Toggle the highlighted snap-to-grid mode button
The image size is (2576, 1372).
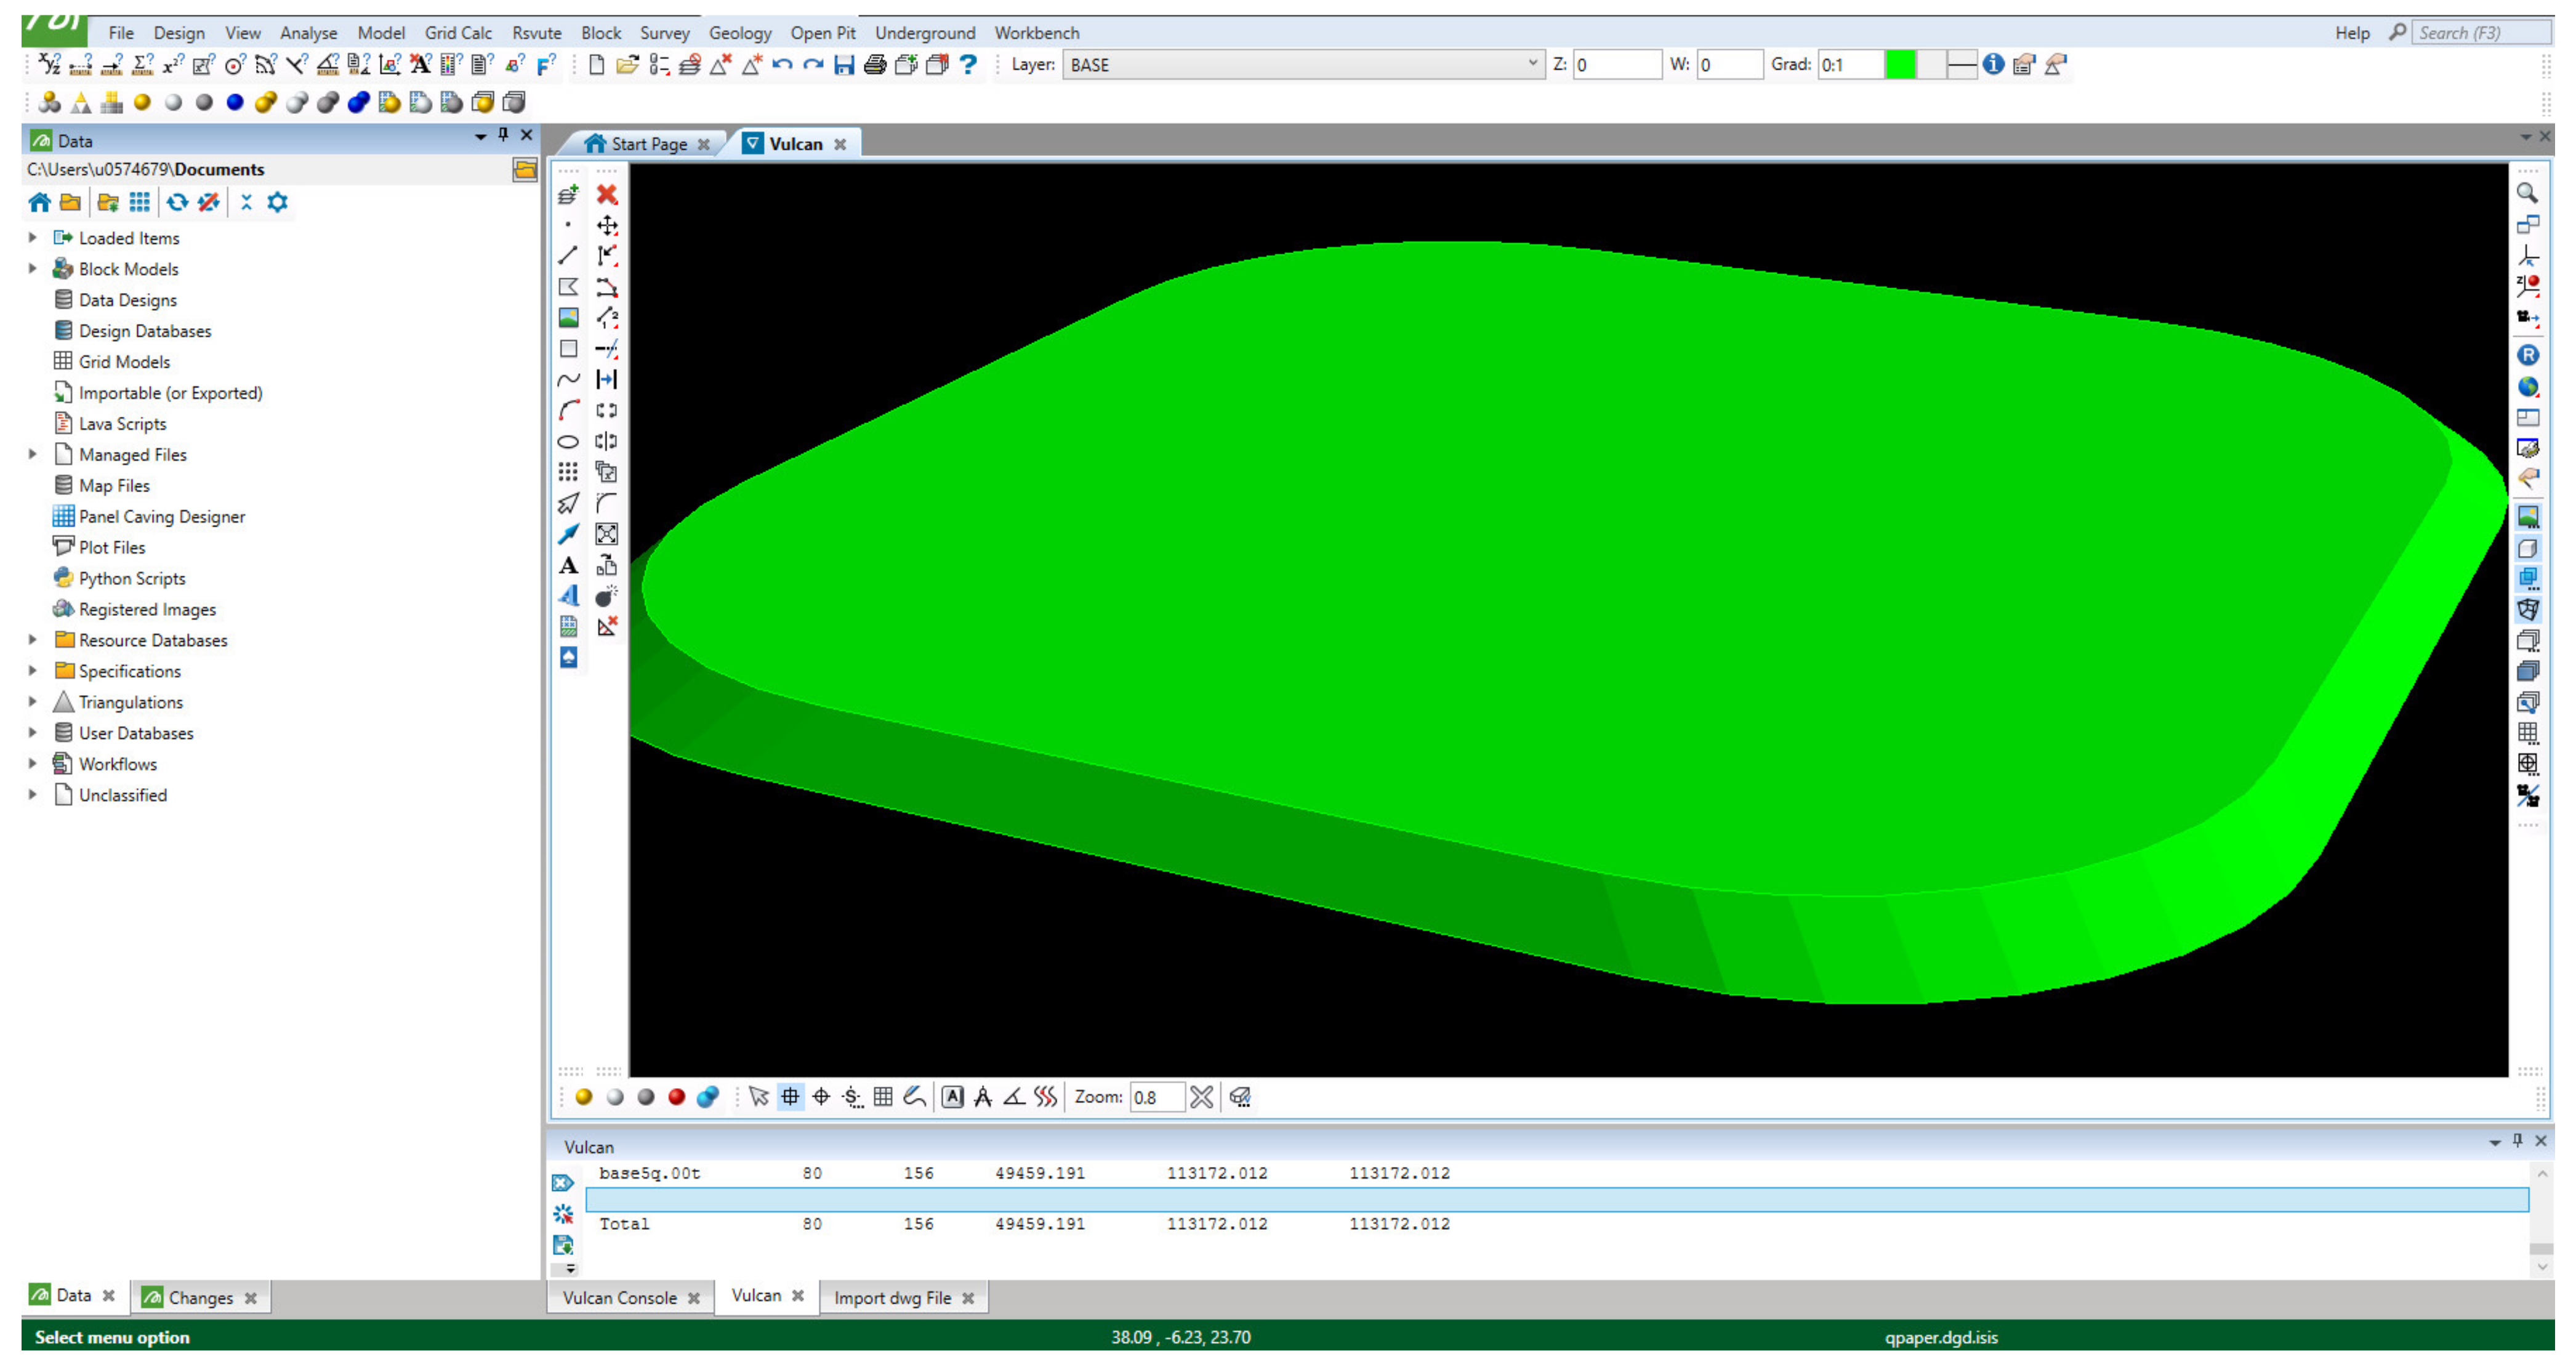pos(790,1097)
